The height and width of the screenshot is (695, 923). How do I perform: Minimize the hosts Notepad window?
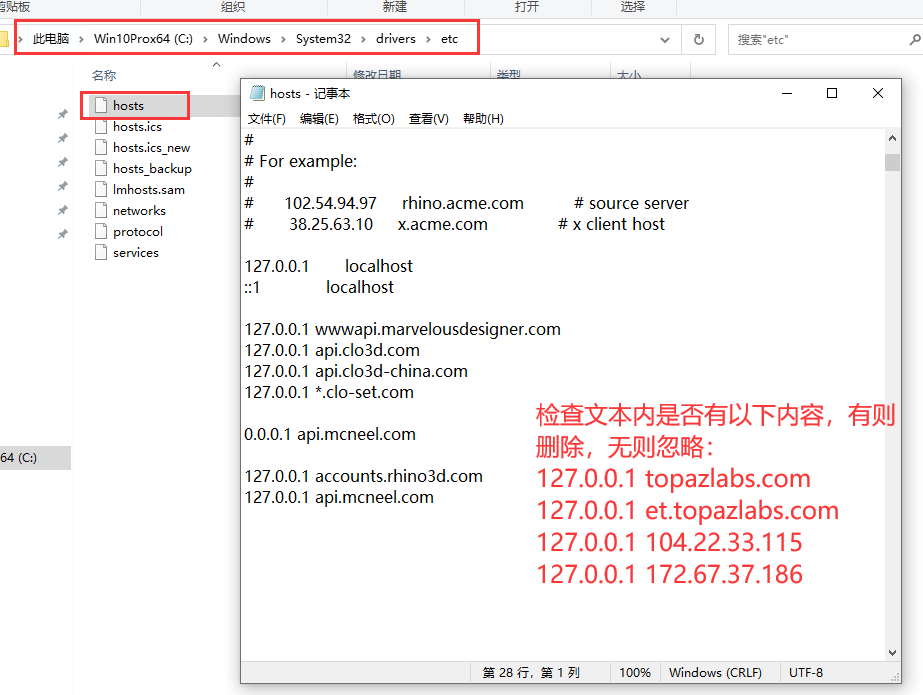tap(787, 93)
